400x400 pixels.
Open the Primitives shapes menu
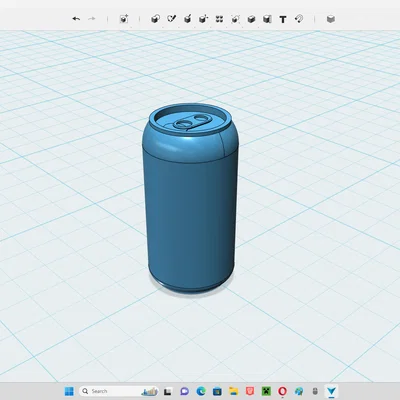coord(155,19)
